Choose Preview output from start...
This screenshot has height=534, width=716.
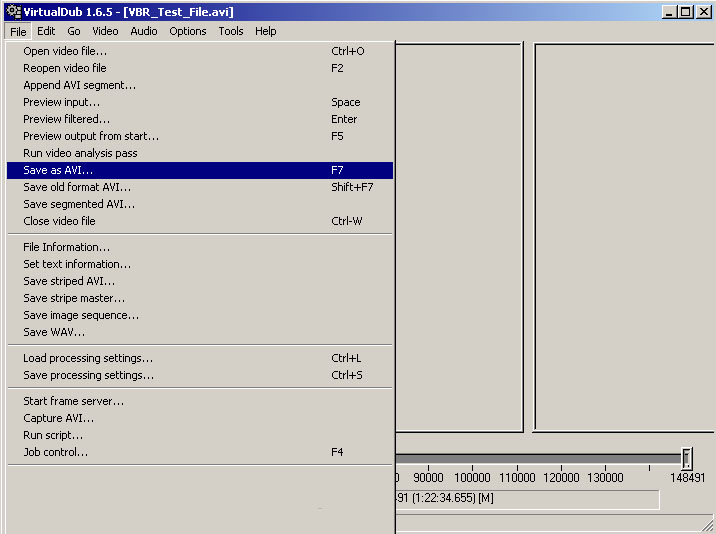(x=200, y=136)
